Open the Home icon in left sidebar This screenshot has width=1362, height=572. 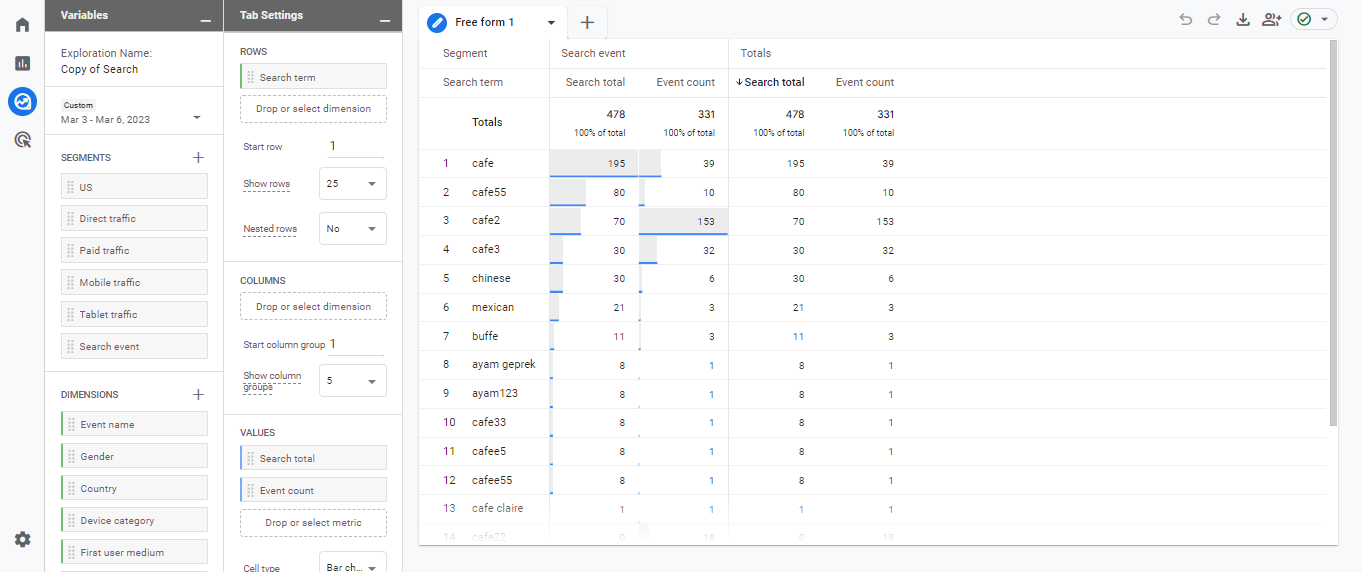click(22, 24)
